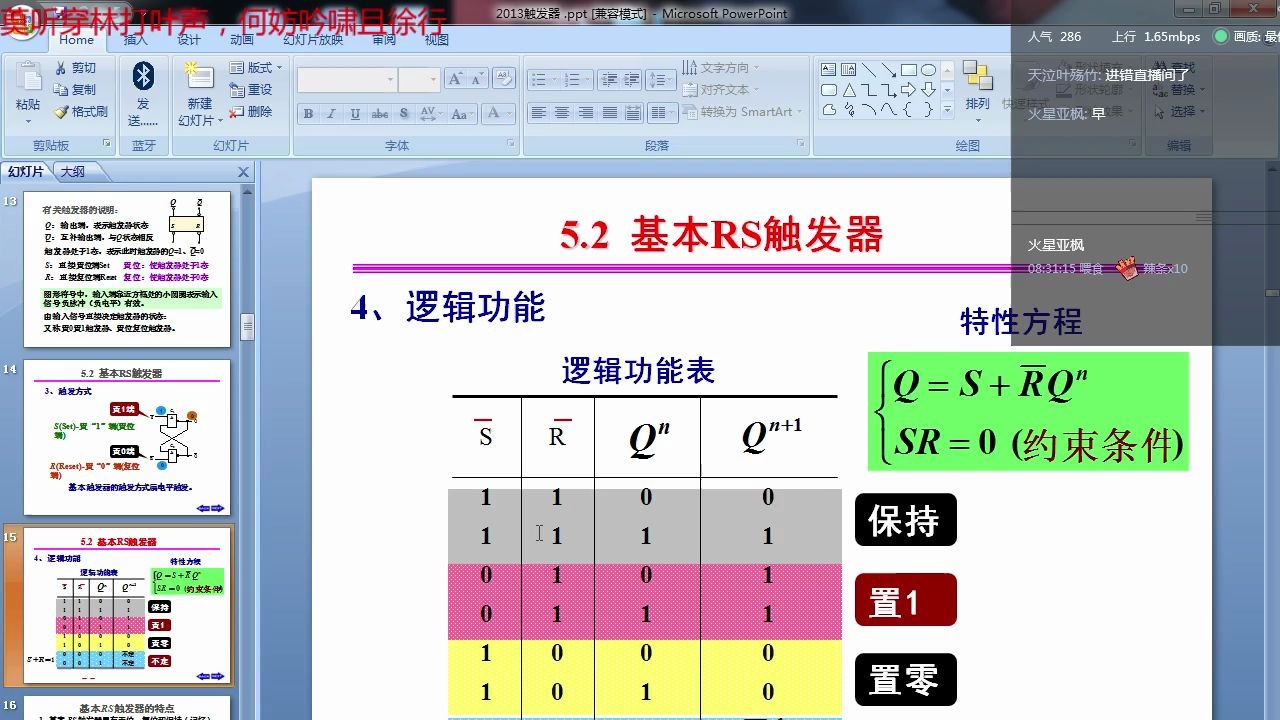Open the line spacing dropdown
The height and width of the screenshot is (720, 1280).
click(661, 80)
